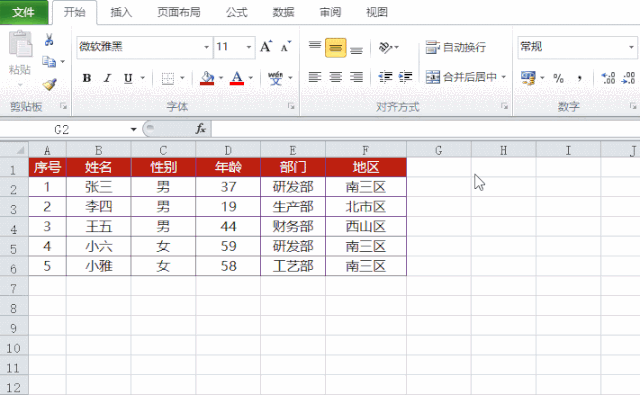Screen dimensions: 640x395
Task: Click the phonetic guide wén icon
Action: click(x=276, y=78)
